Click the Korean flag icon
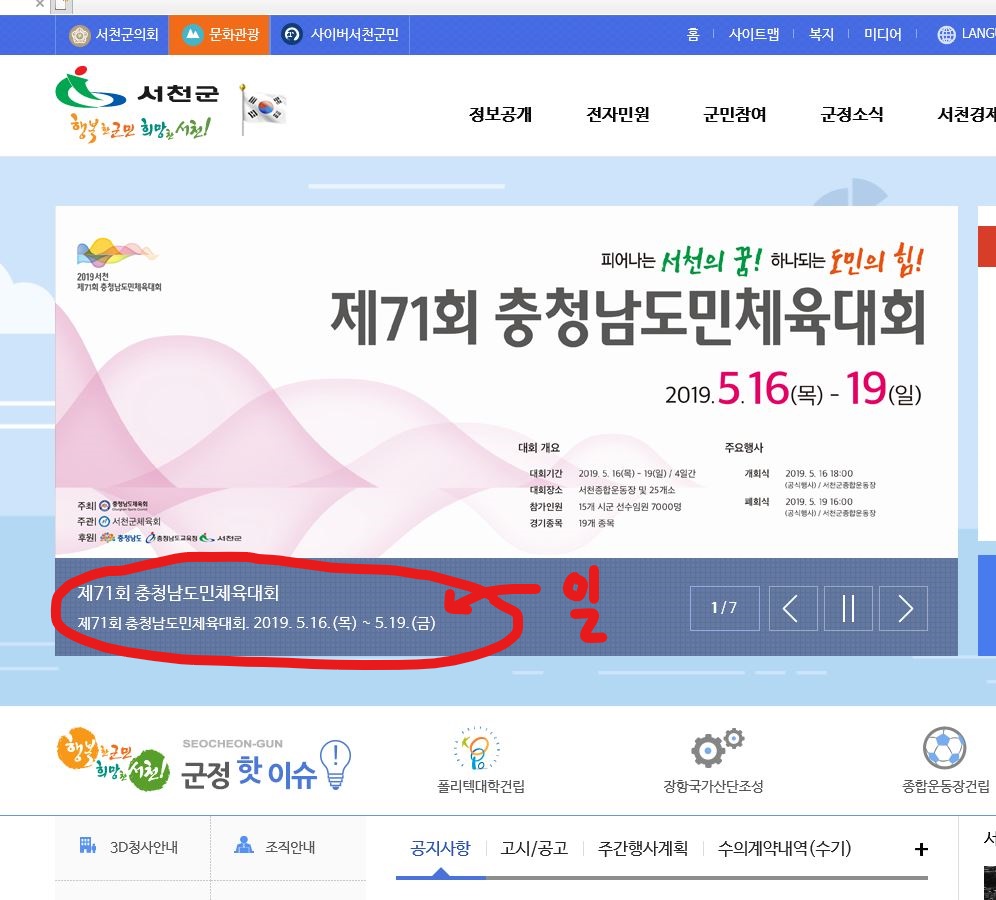Image resolution: width=996 pixels, height=900 pixels. [x=263, y=109]
